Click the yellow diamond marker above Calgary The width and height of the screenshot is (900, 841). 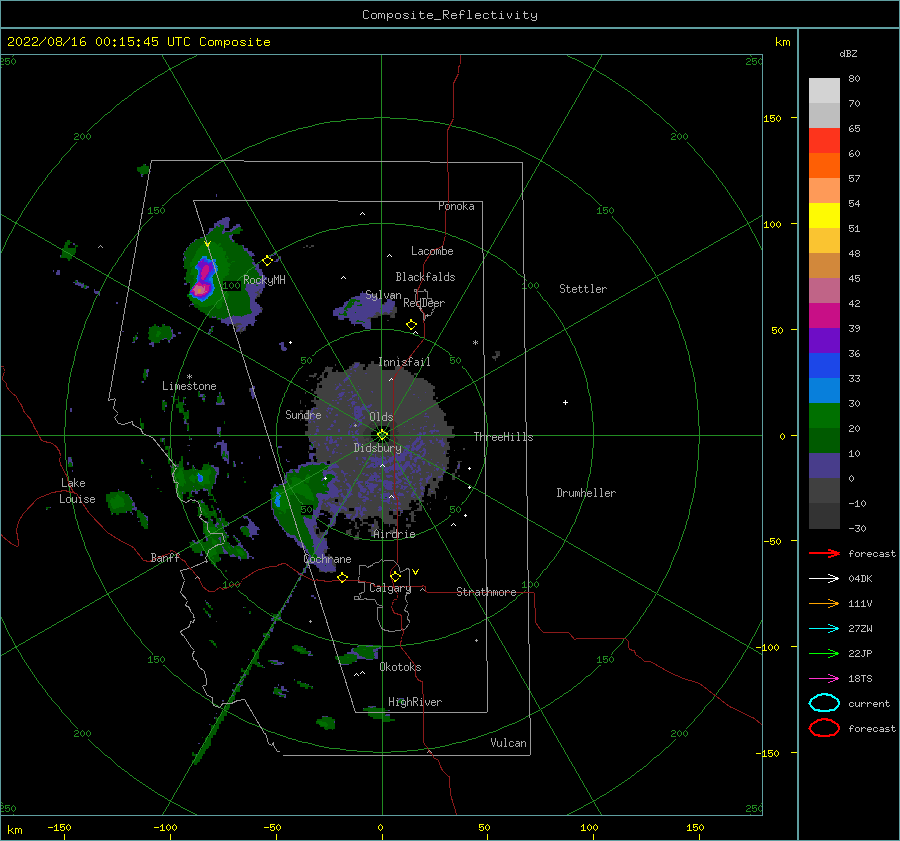[395, 576]
